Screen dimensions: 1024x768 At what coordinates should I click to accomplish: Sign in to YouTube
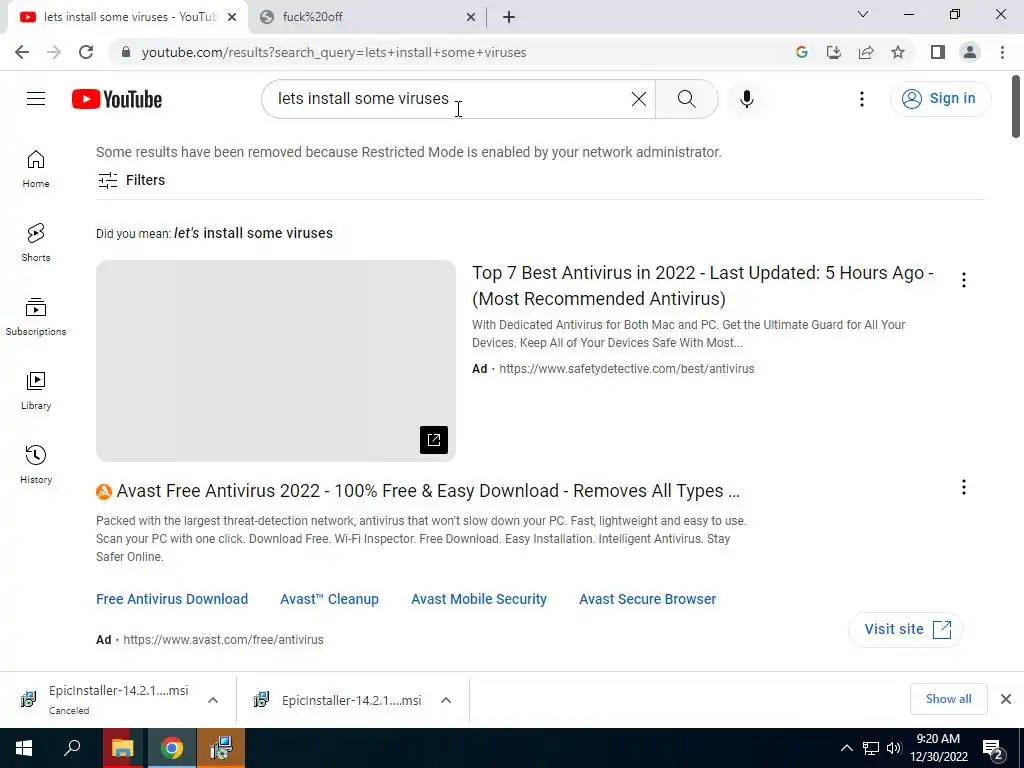coord(940,99)
